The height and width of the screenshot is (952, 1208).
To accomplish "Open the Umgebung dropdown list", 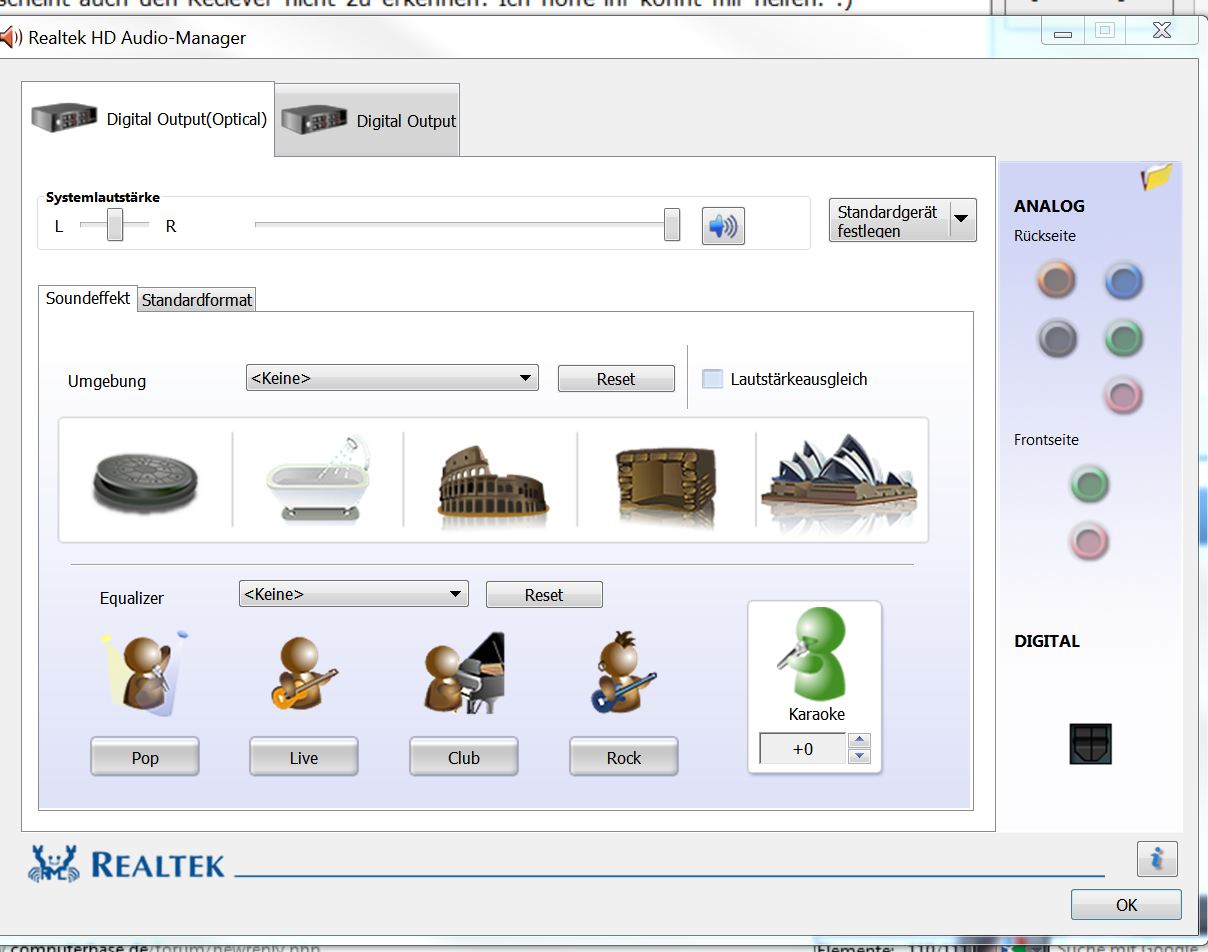I will 392,378.
